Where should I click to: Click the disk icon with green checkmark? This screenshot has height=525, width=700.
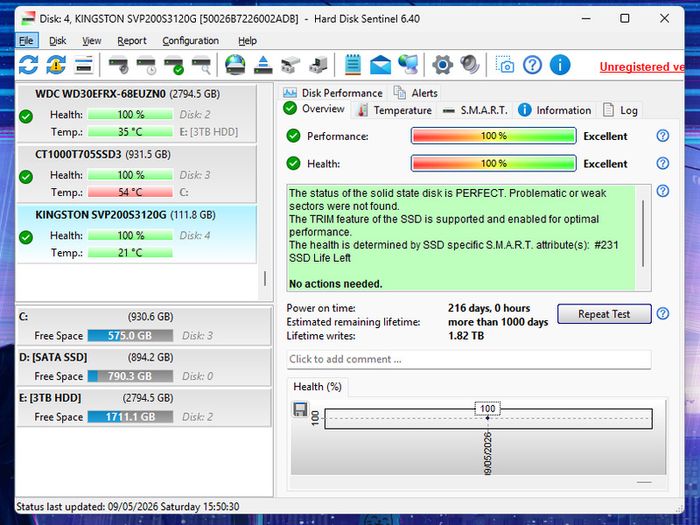coord(174,65)
